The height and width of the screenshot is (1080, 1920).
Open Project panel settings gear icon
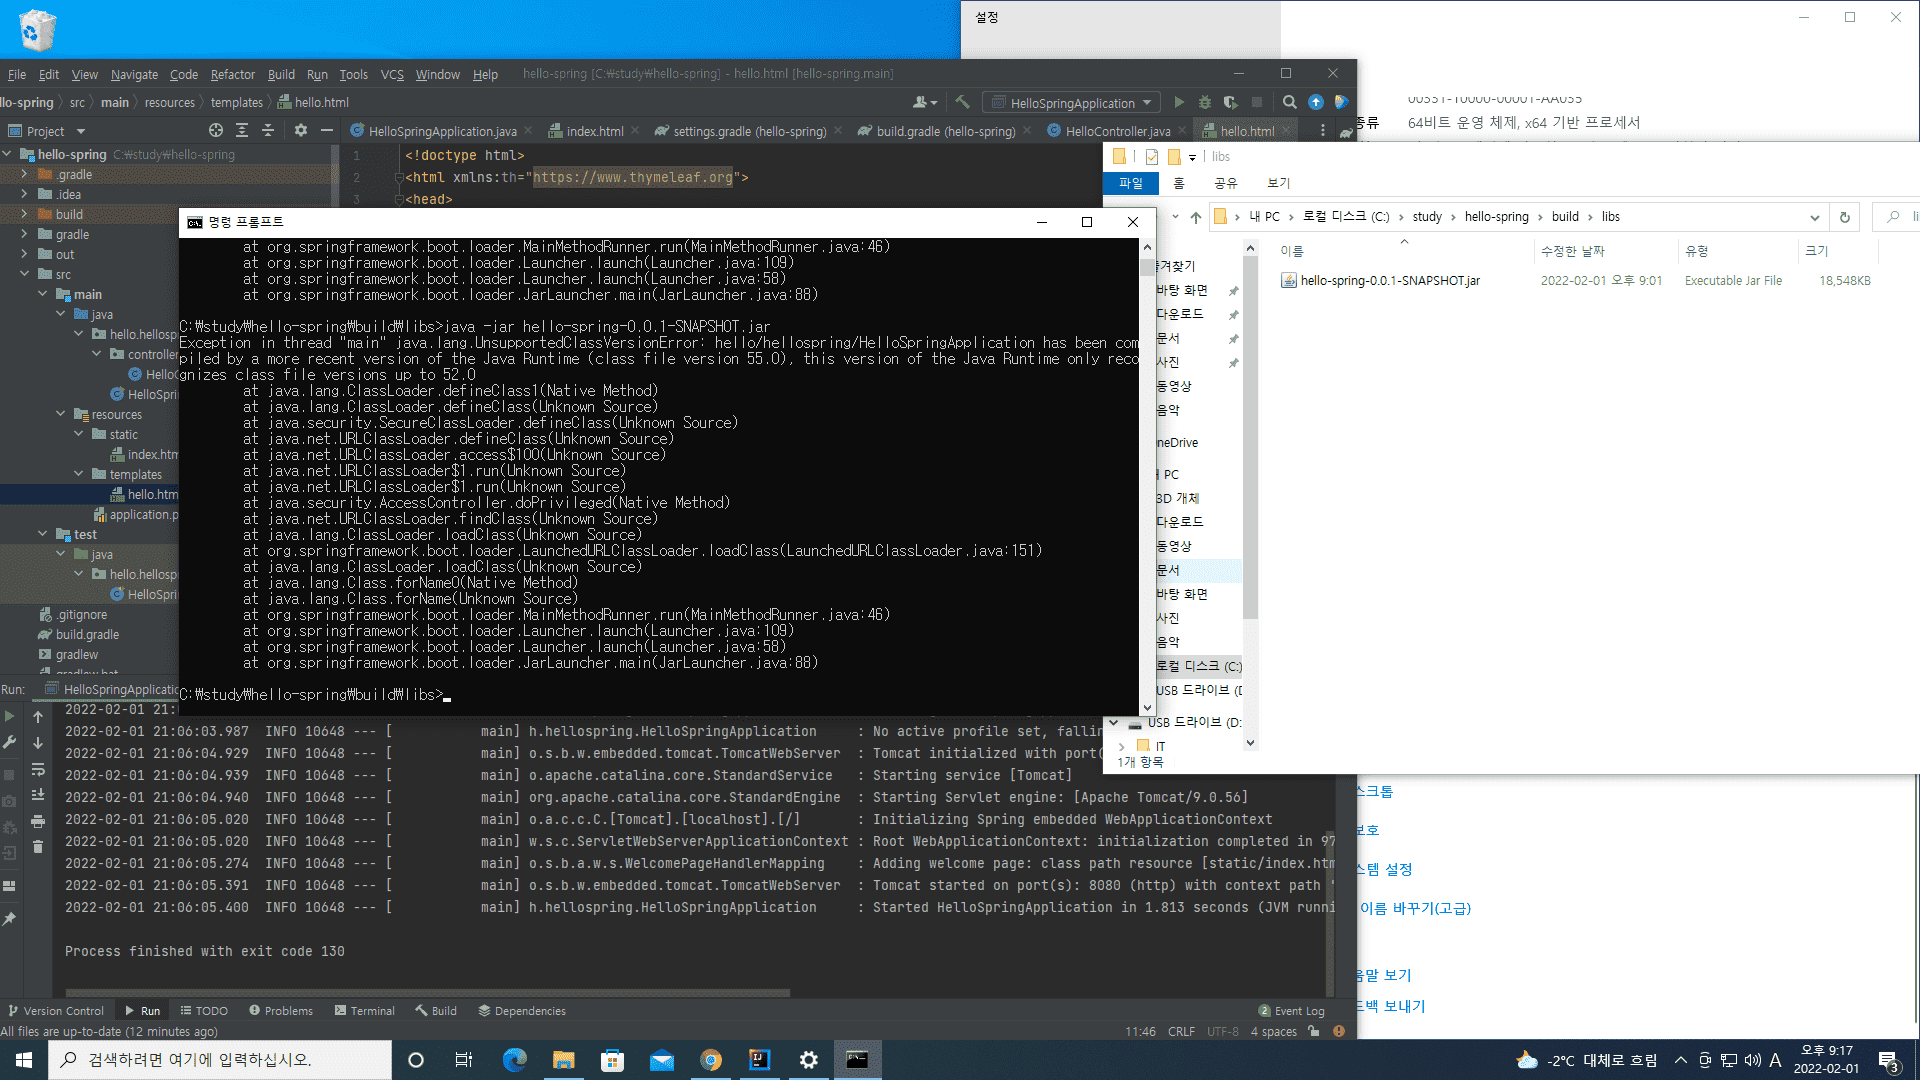click(300, 131)
